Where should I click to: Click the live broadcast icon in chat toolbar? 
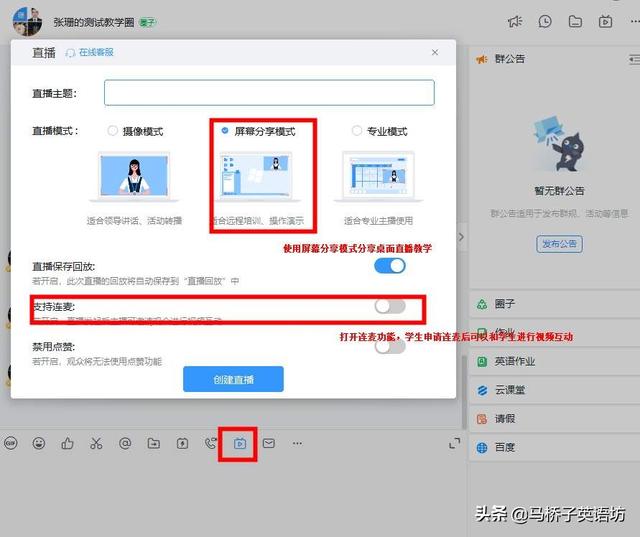click(x=240, y=443)
